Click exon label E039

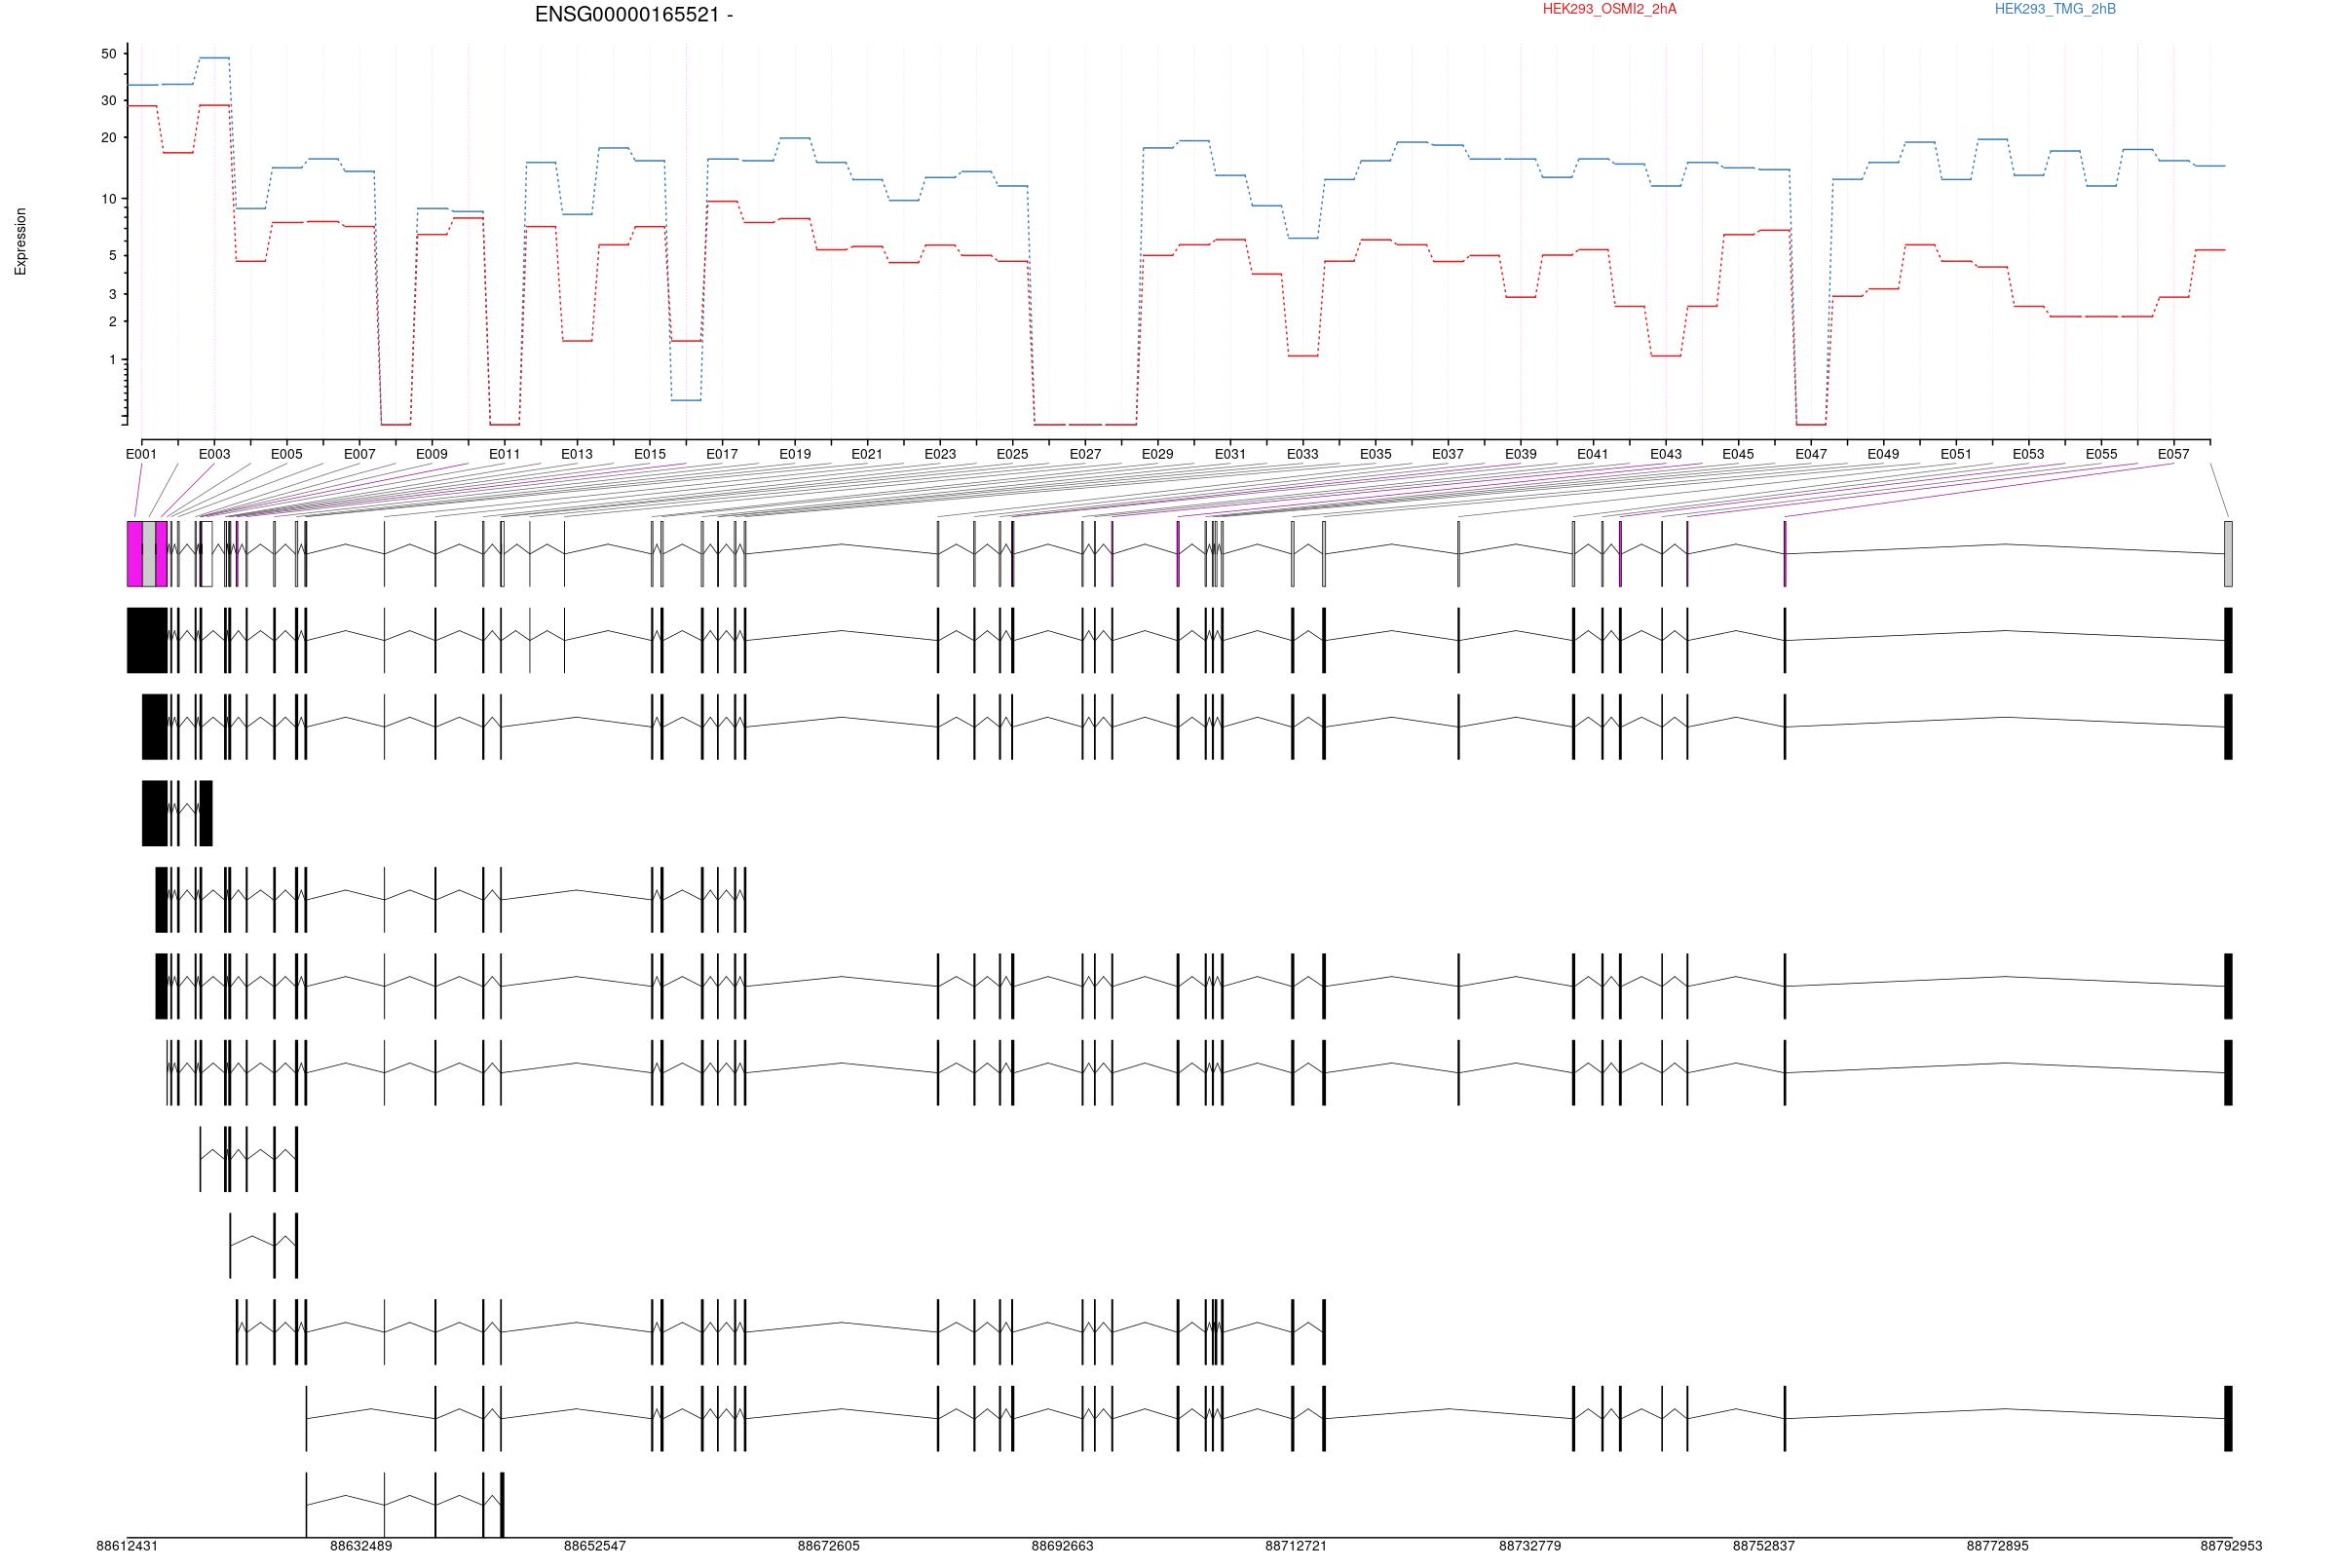tap(1520, 454)
